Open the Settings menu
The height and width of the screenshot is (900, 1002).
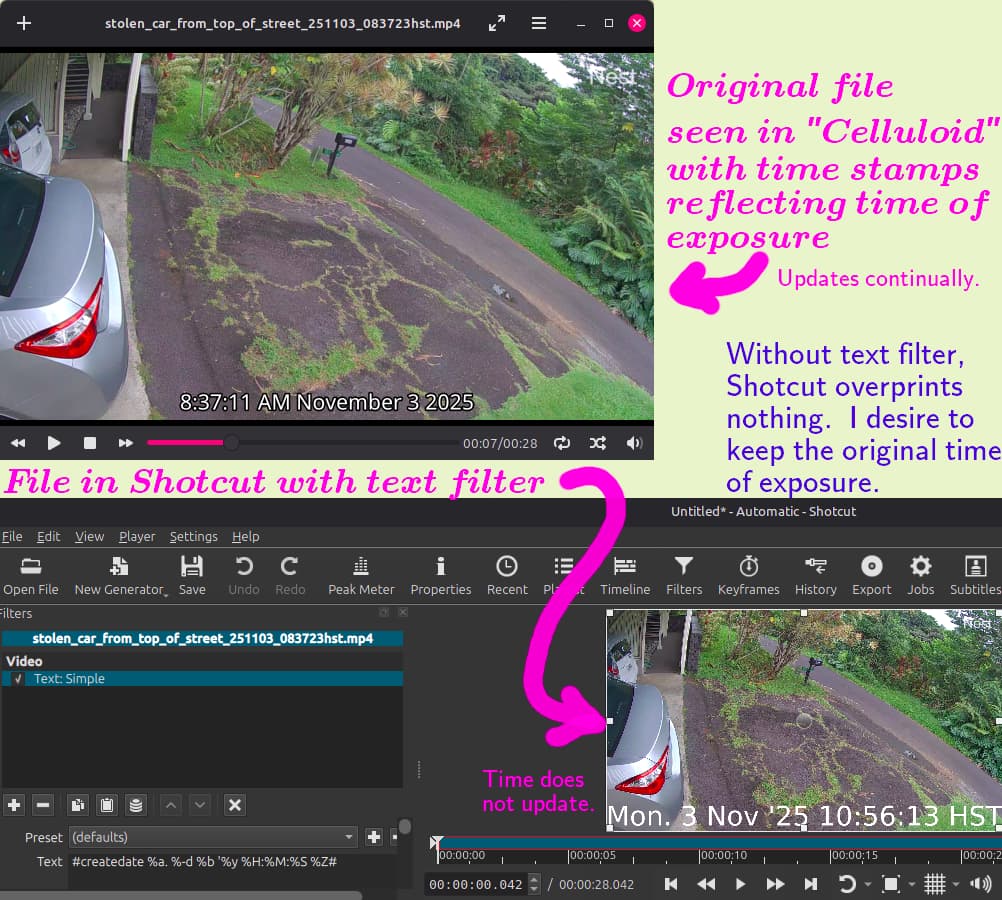click(193, 536)
